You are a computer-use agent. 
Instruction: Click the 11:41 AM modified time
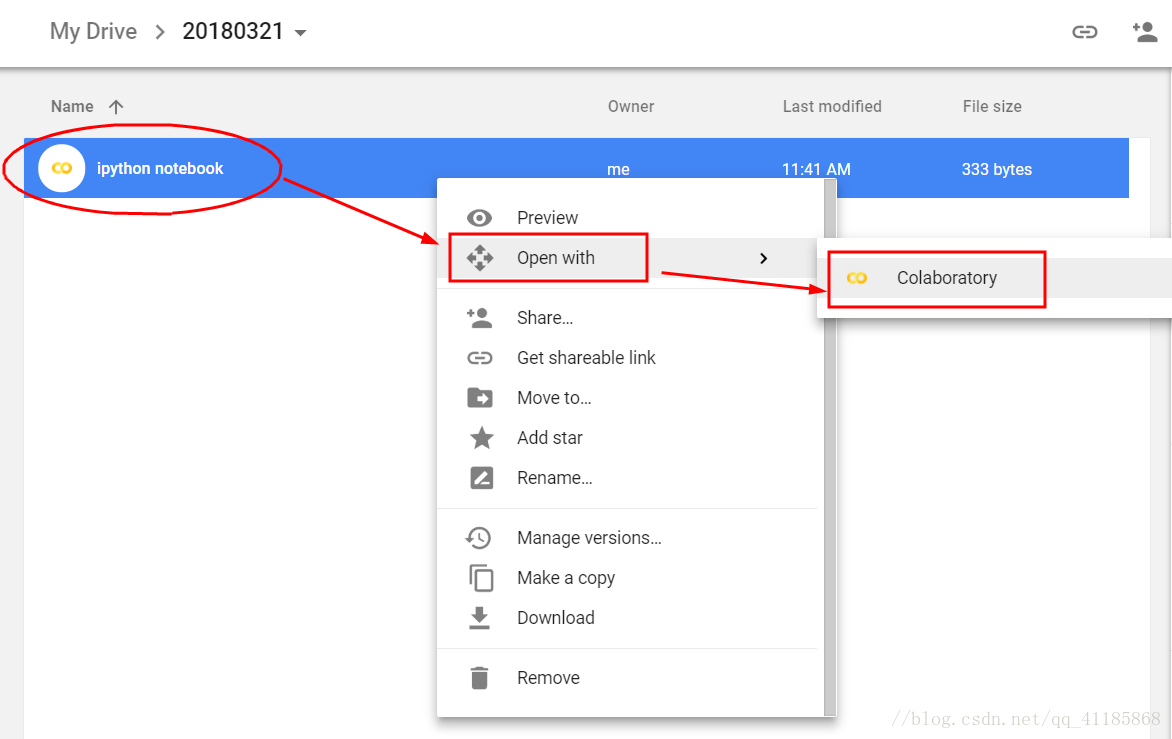pos(816,170)
